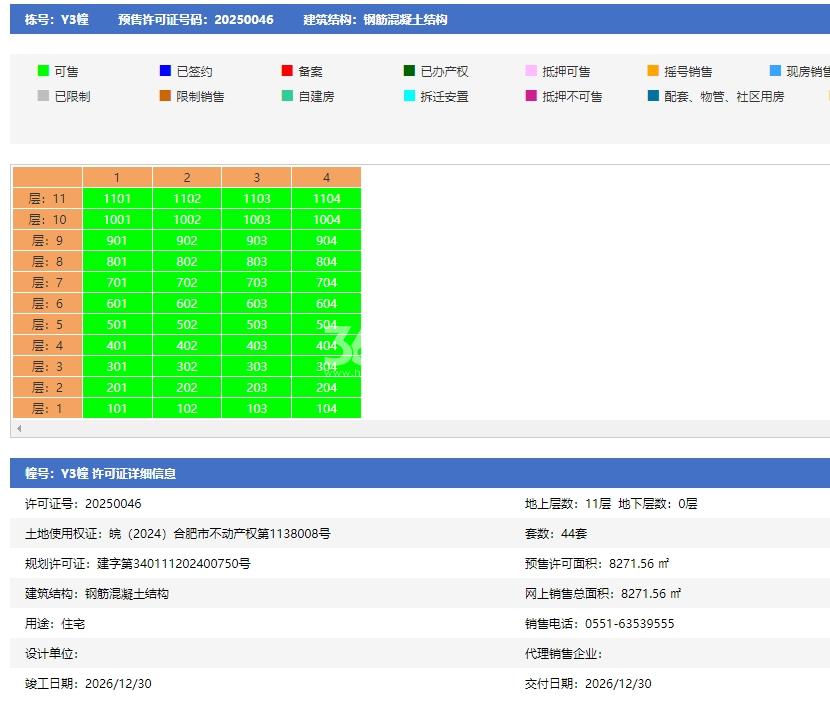Click the 地上层数: 11层 text
830x702 pixels.
[x=568, y=503]
